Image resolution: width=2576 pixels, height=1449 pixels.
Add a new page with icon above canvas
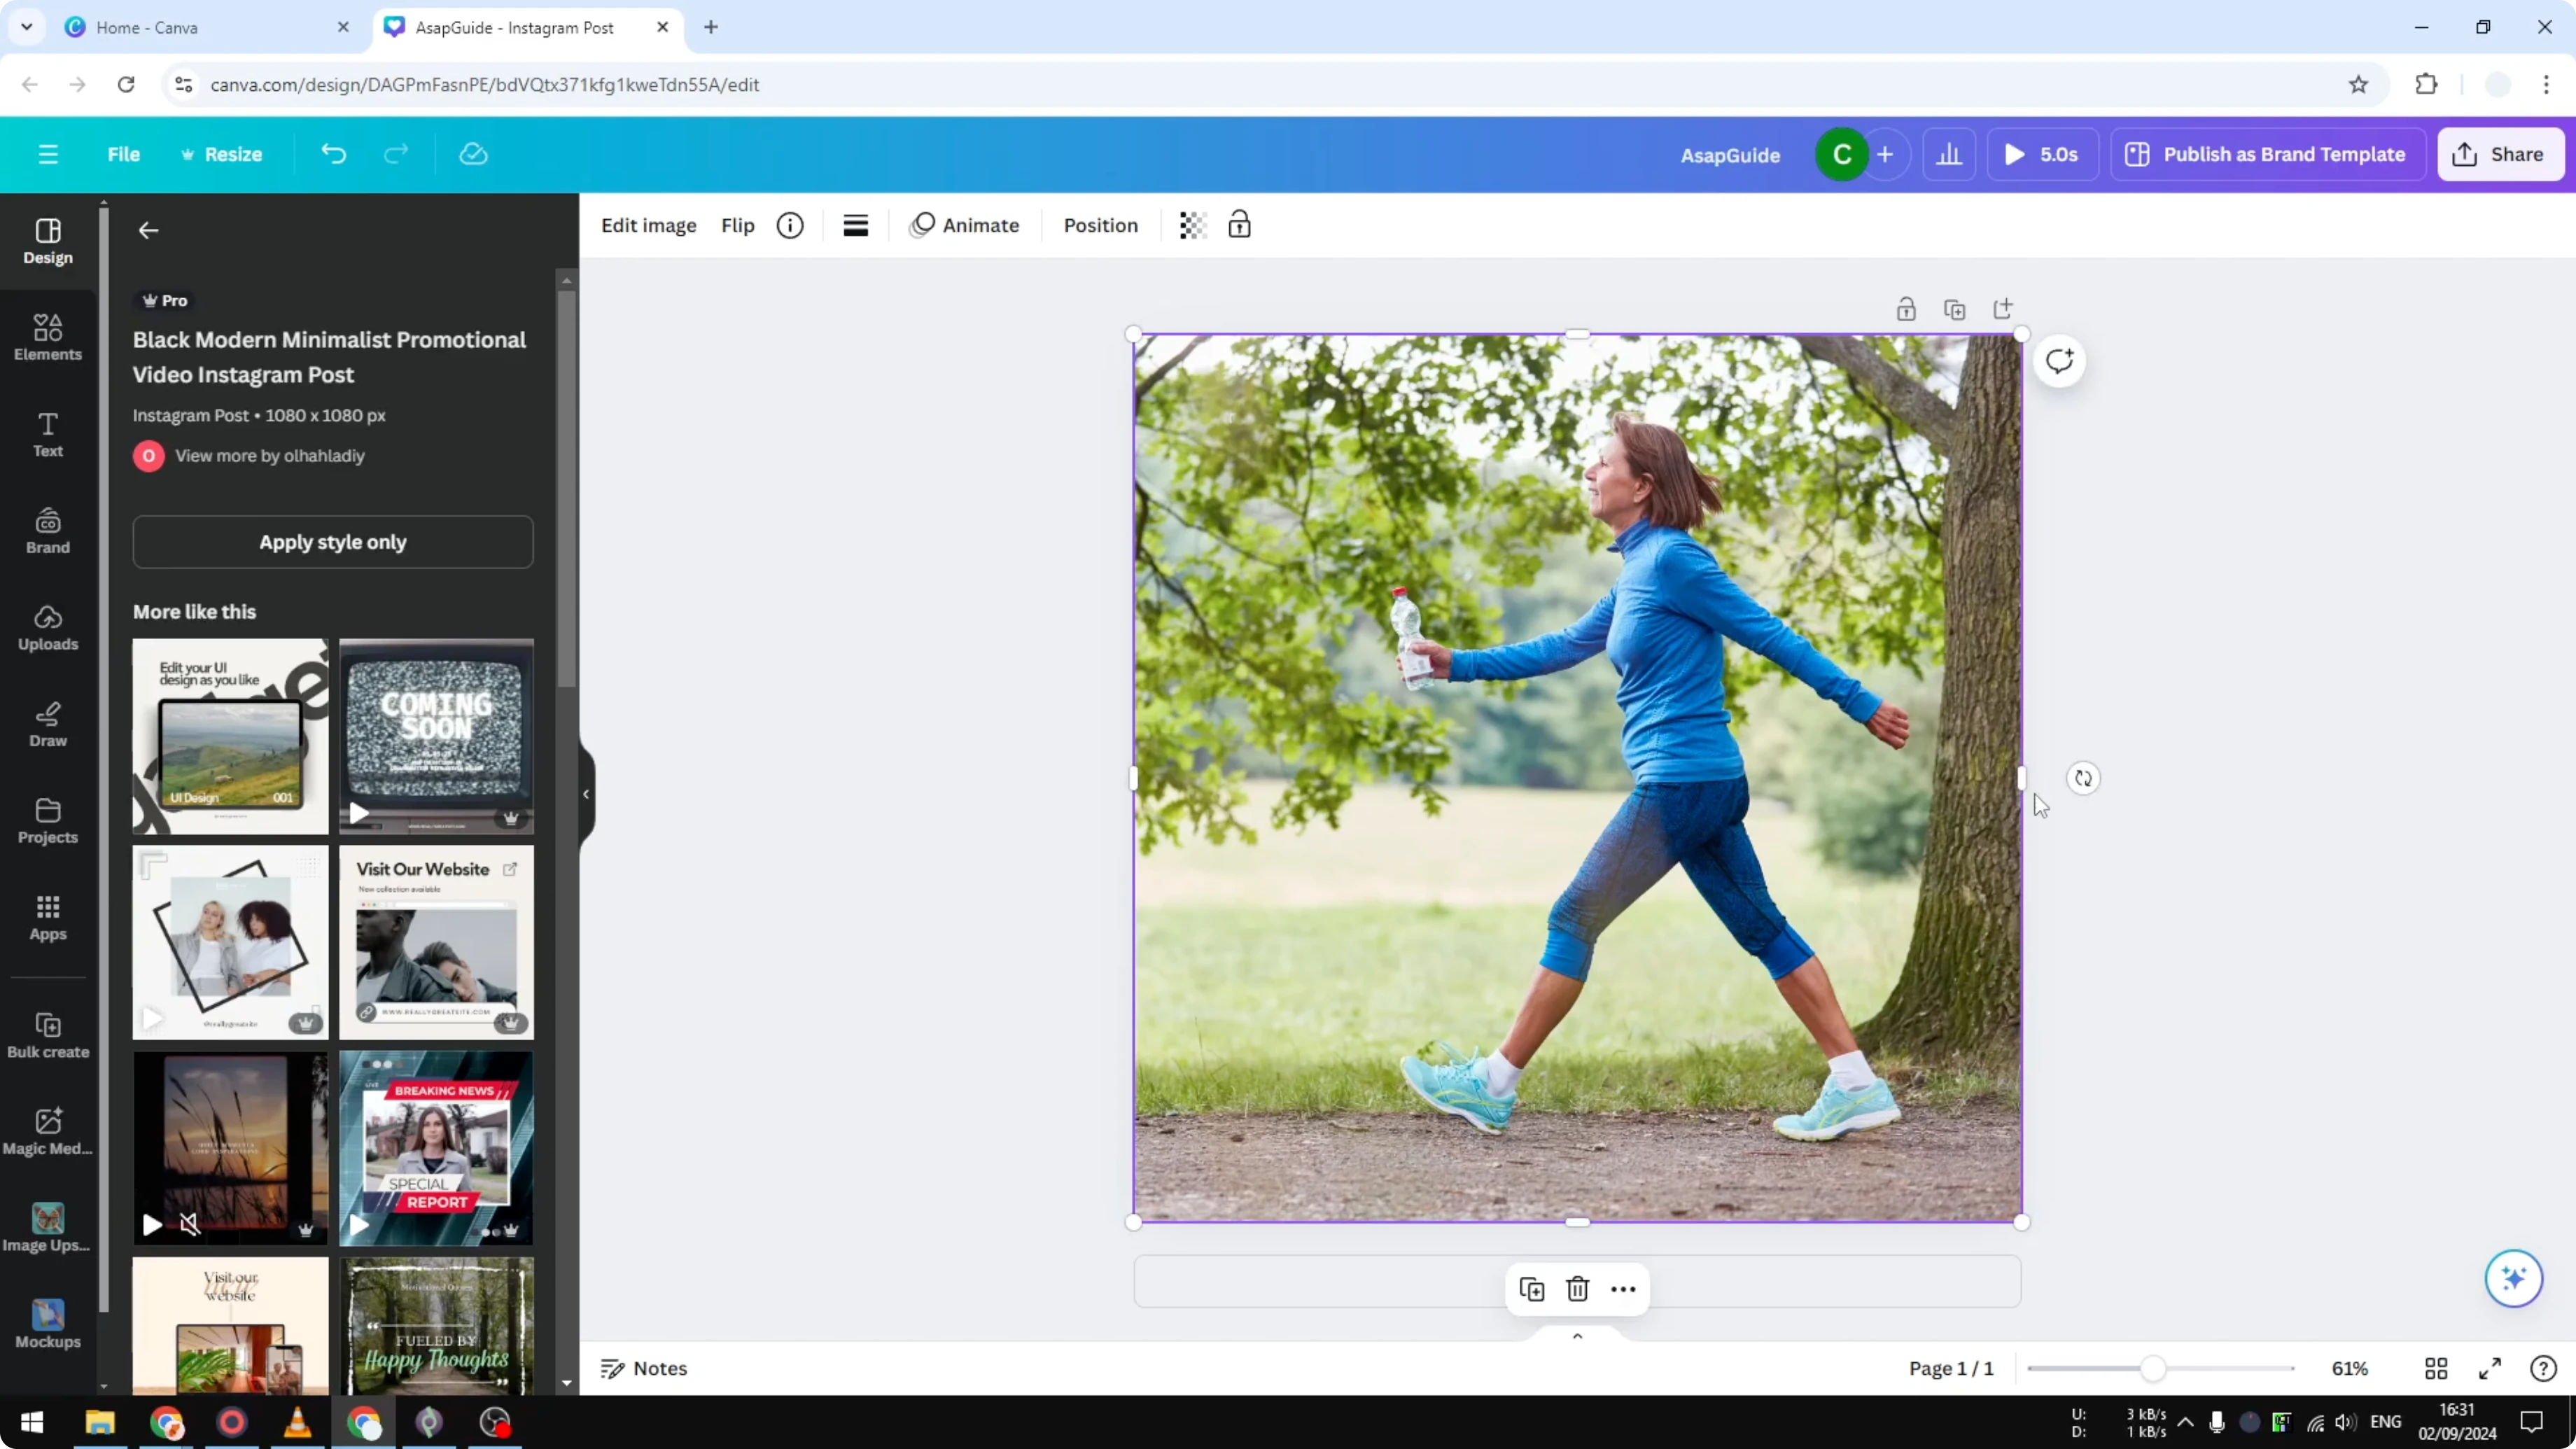pyautogui.click(x=2003, y=309)
